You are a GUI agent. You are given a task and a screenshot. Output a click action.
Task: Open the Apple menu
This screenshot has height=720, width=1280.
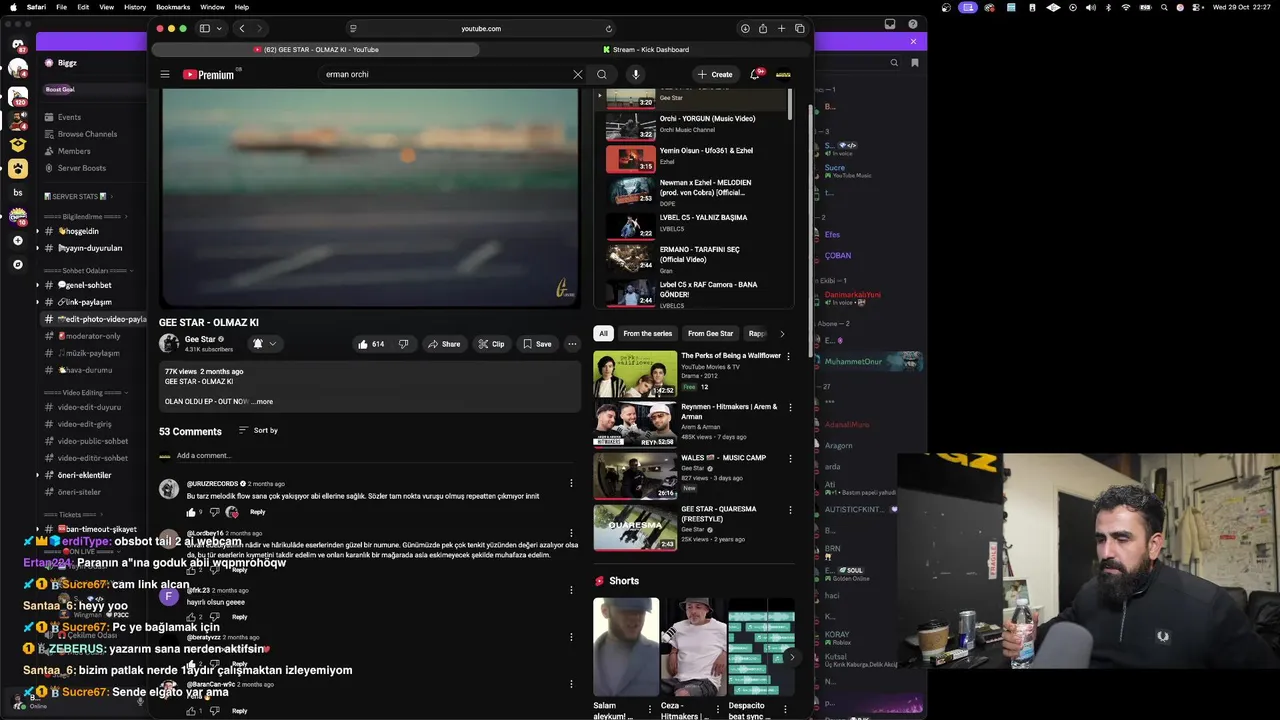[x=11, y=7]
